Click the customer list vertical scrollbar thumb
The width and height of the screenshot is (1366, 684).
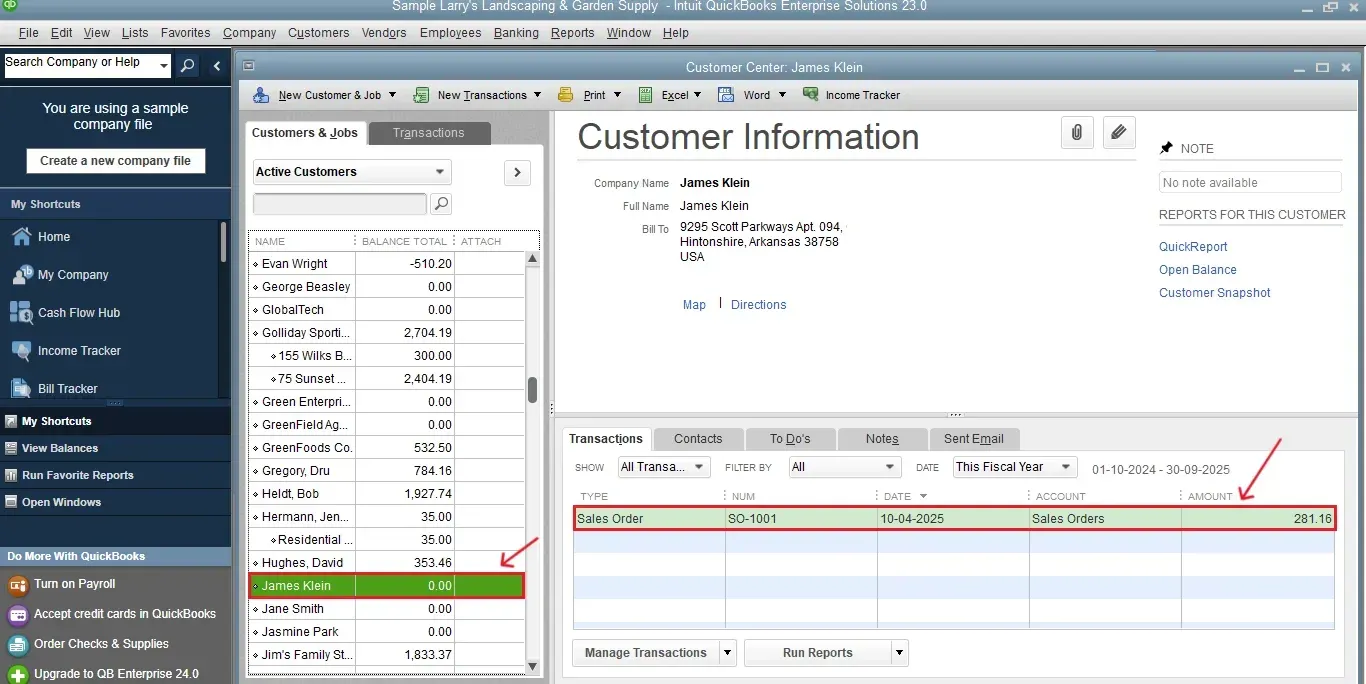tap(533, 390)
